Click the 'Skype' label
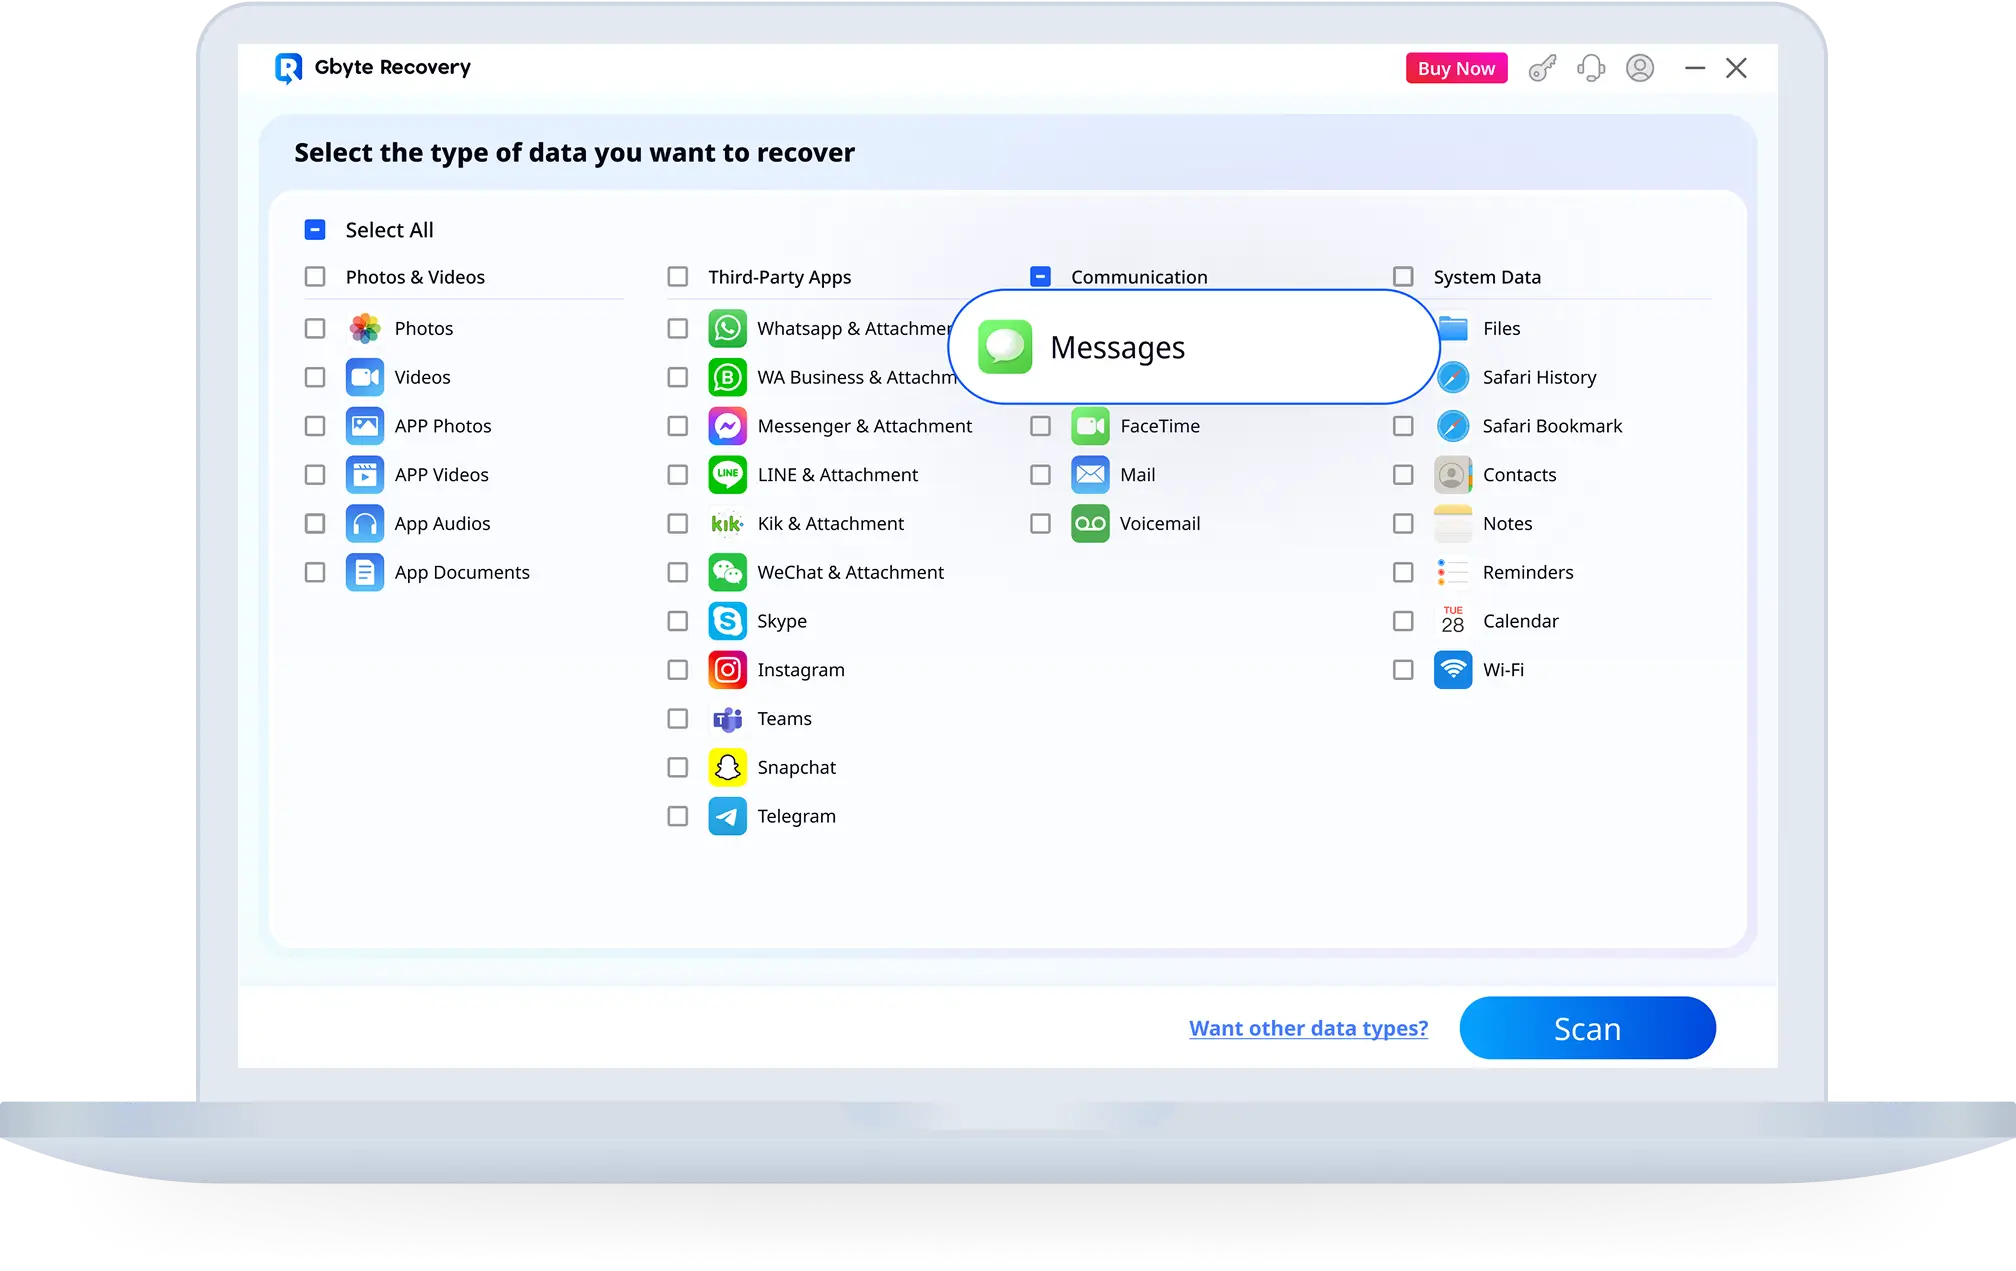Screen dimensions: 2016x1271 [x=782, y=621]
